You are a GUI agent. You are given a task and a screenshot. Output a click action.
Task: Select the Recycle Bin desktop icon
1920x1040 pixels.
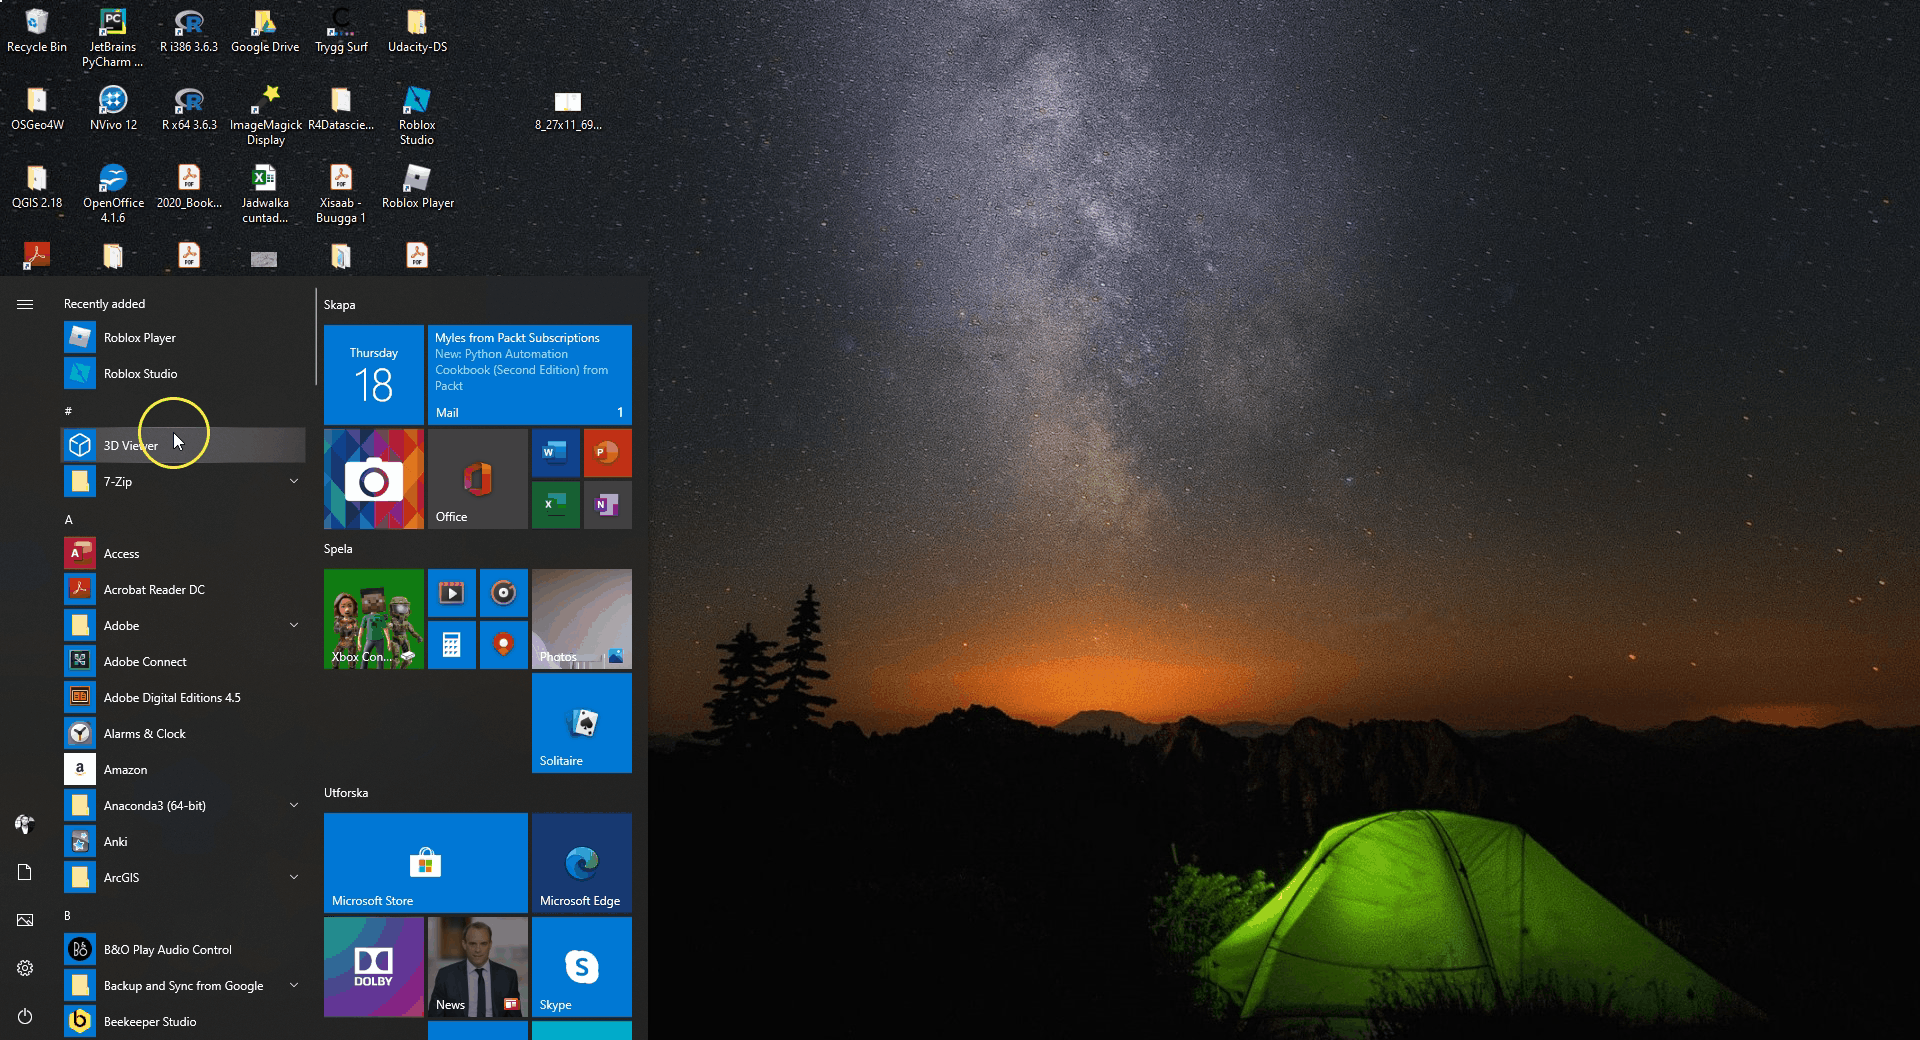(x=37, y=31)
